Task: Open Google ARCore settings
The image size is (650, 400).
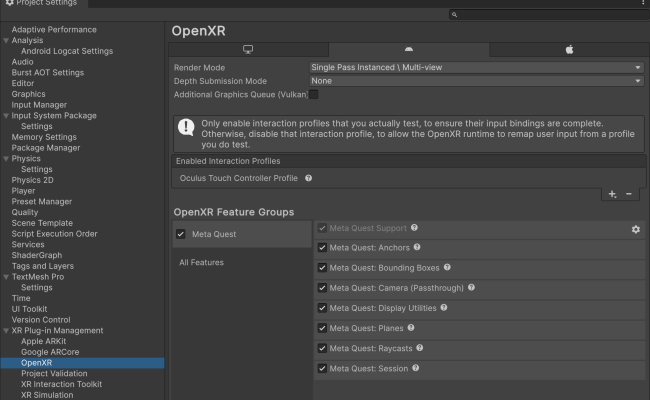Action: 50,352
